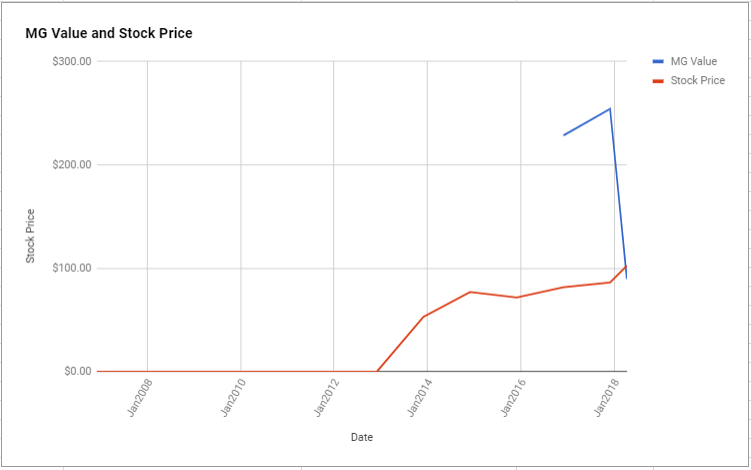
Task: Click the Jan2018 date label
Action: 606,398
